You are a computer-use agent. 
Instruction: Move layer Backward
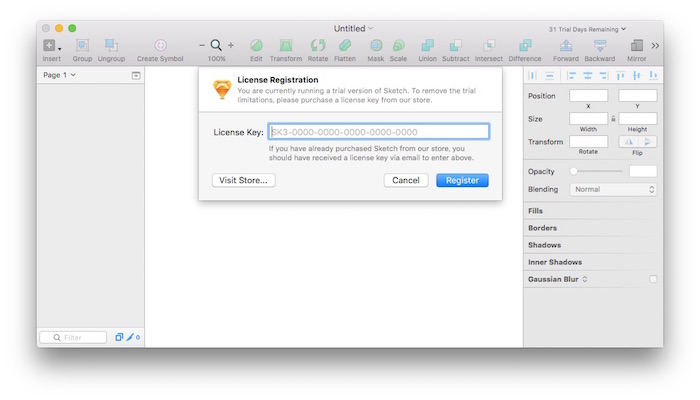pyautogui.click(x=600, y=45)
